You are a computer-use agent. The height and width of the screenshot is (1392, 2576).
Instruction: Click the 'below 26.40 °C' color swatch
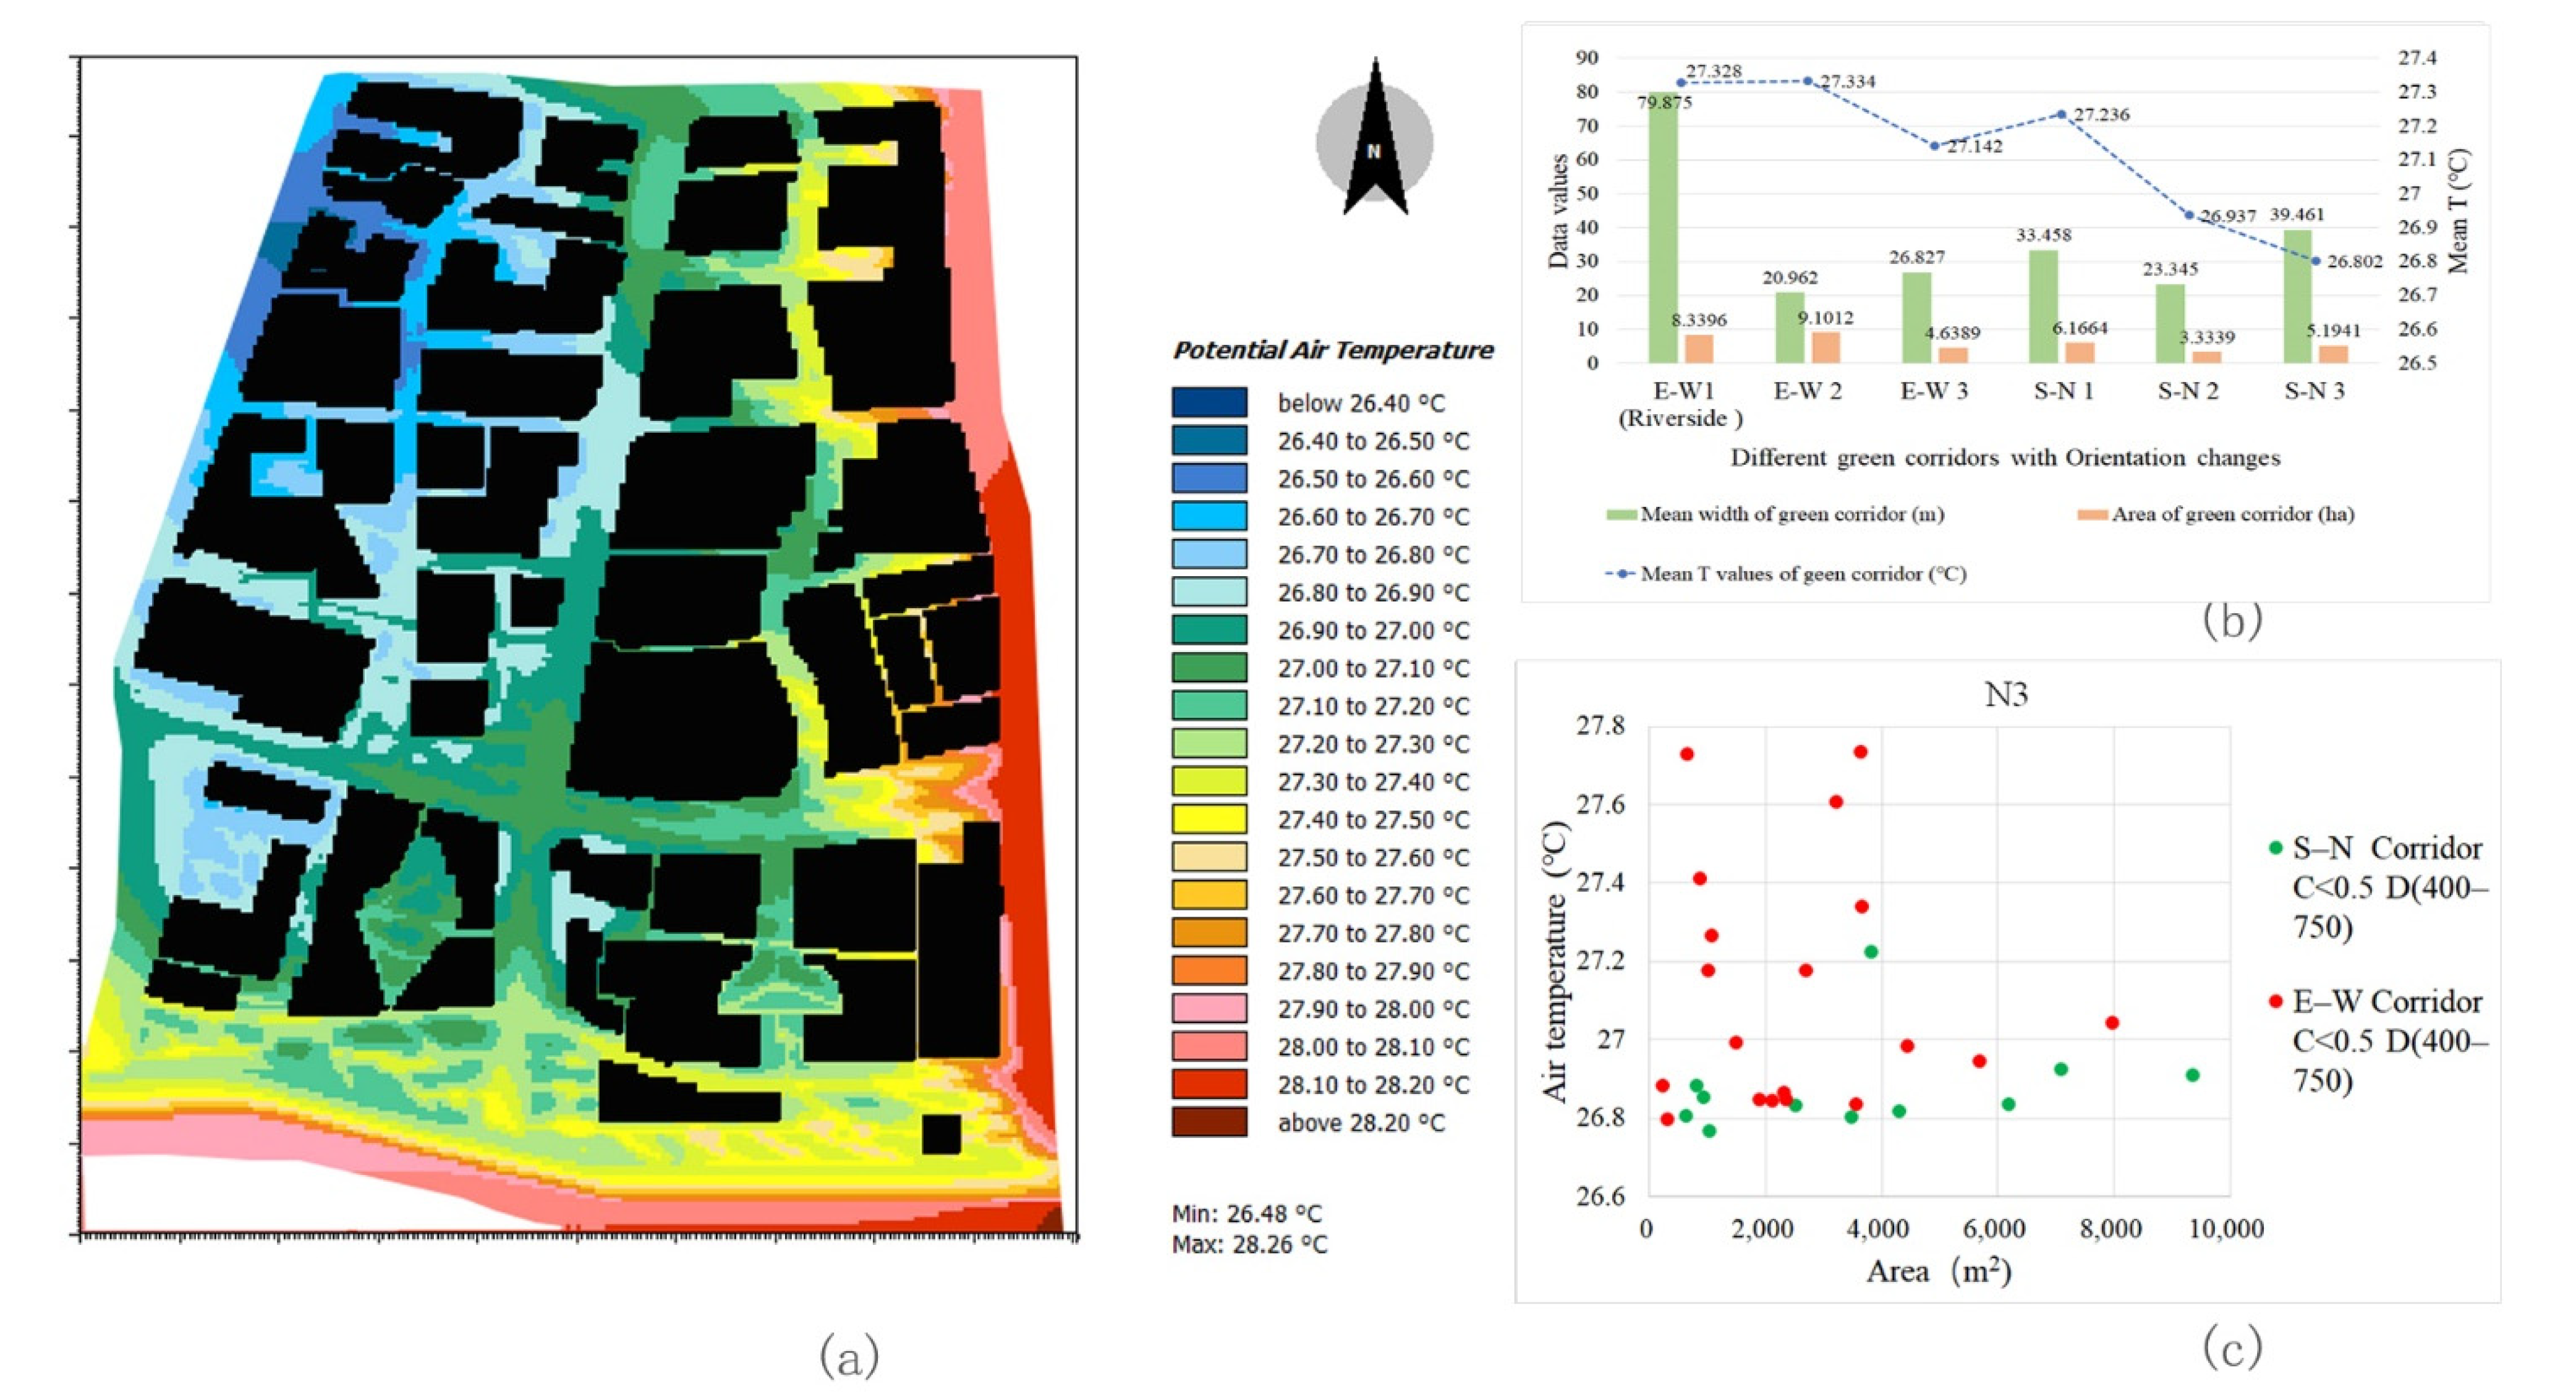[x=1209, y=403]
